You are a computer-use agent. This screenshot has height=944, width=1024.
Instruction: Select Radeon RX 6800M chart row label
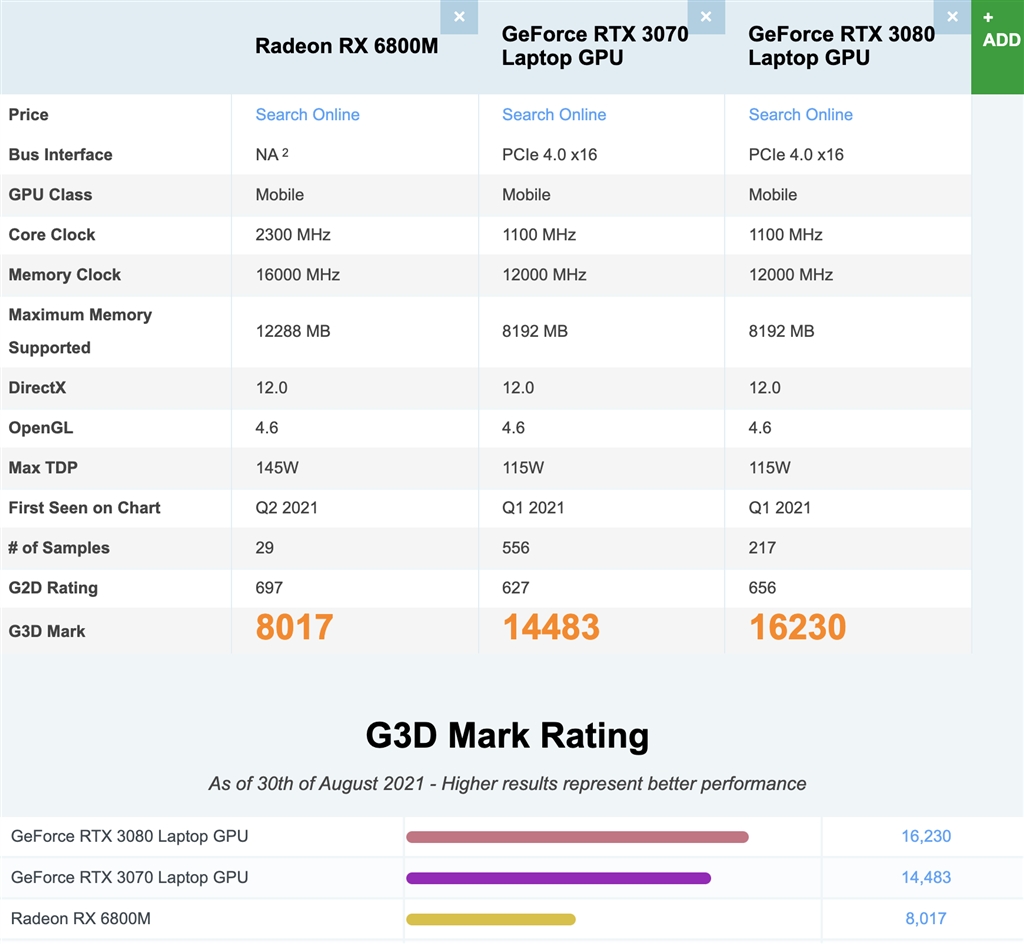pos(80,919)
